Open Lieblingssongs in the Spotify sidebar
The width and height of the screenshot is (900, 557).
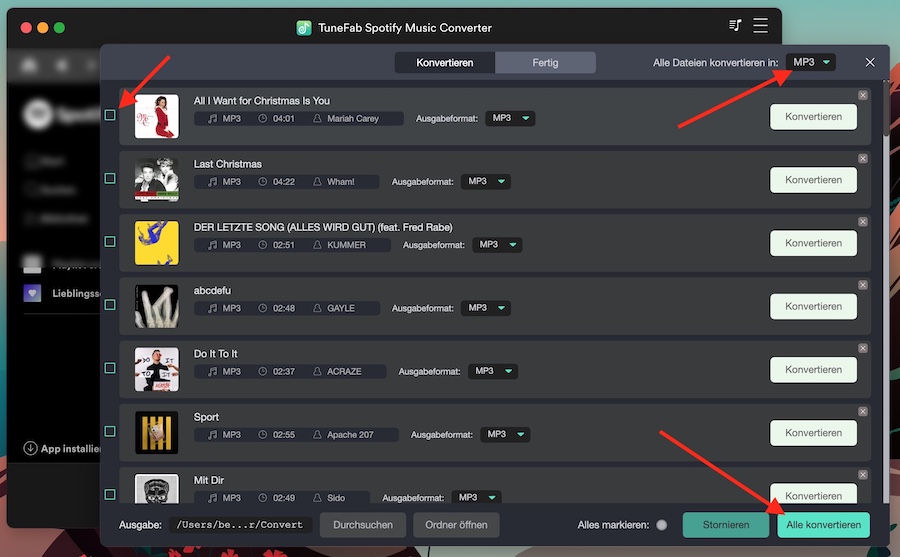click(62, 293)
